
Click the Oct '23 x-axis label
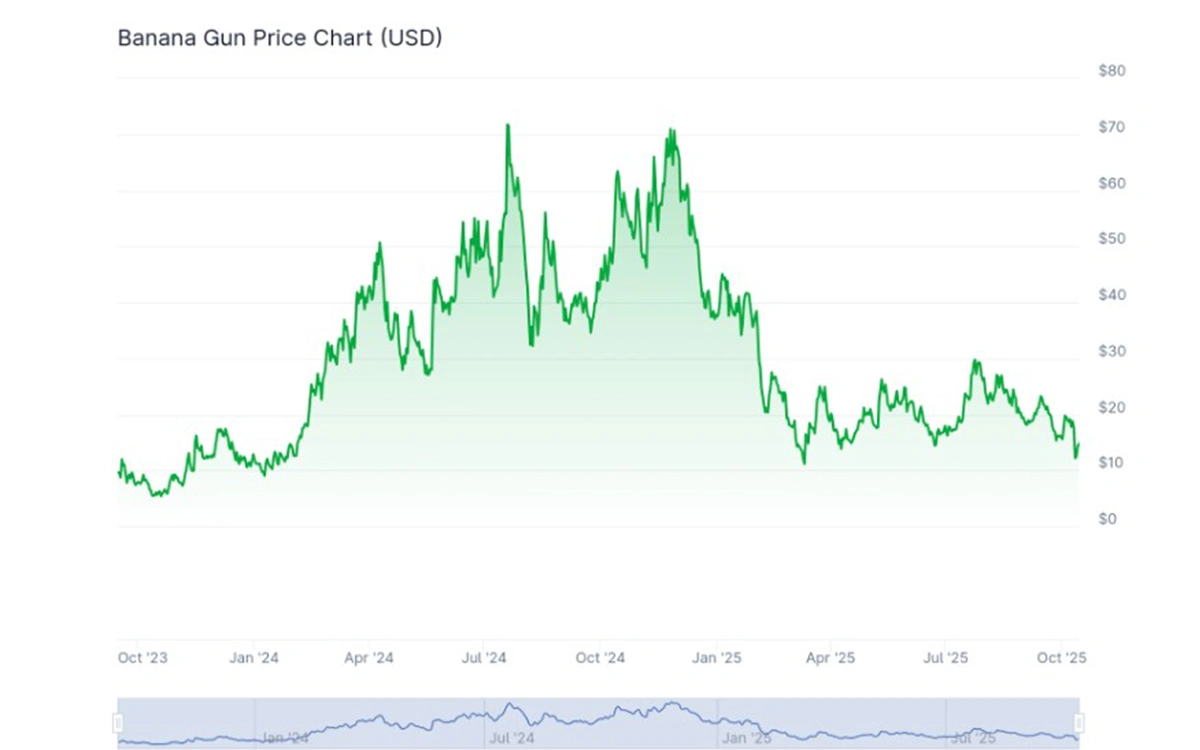point(143,658)
